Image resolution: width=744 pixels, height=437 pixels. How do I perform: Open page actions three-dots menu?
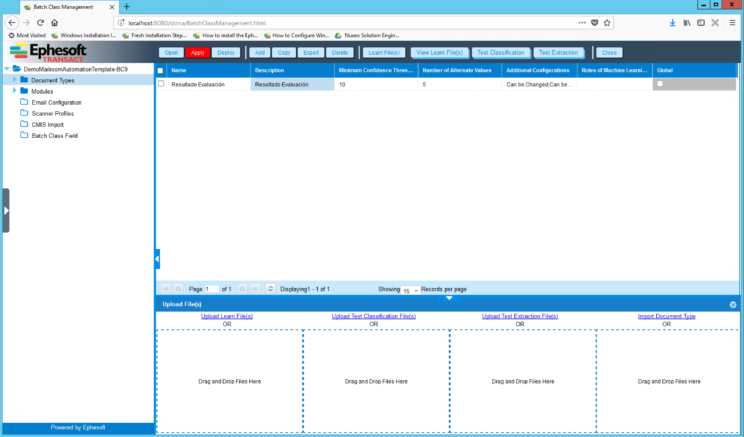point(582,22)
